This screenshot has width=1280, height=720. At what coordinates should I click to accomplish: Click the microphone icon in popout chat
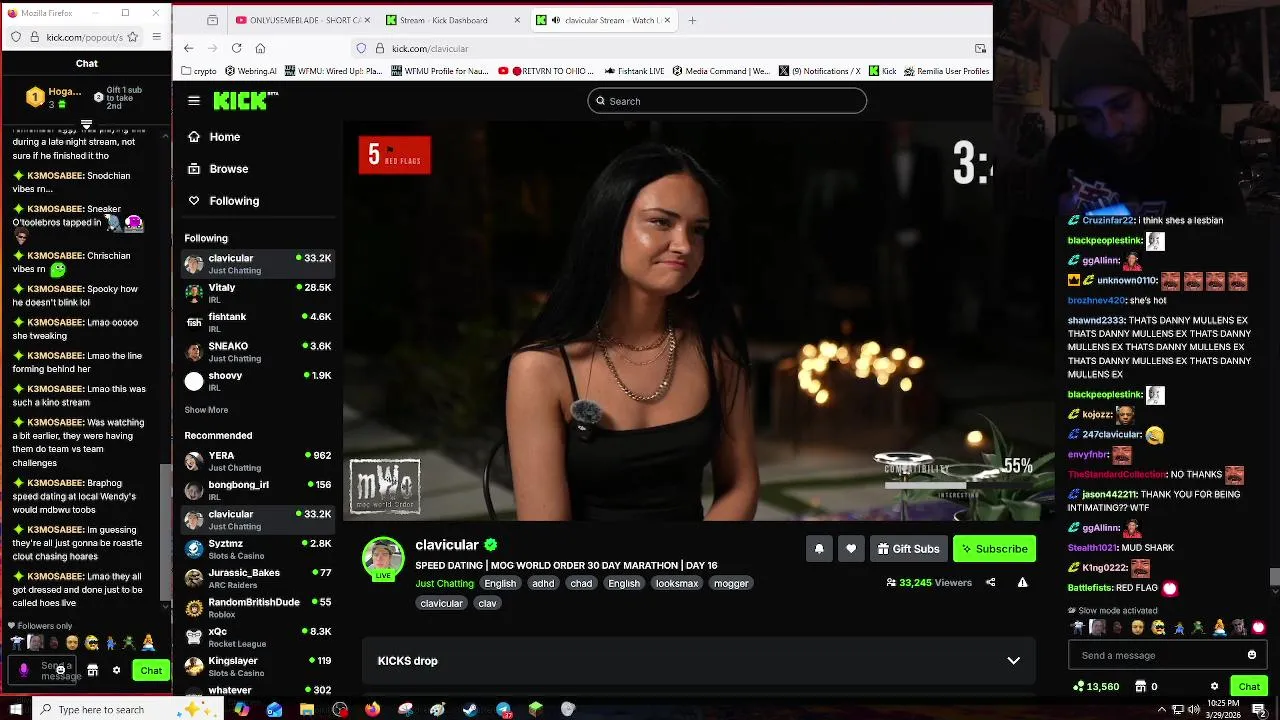(x=24, y=670)
